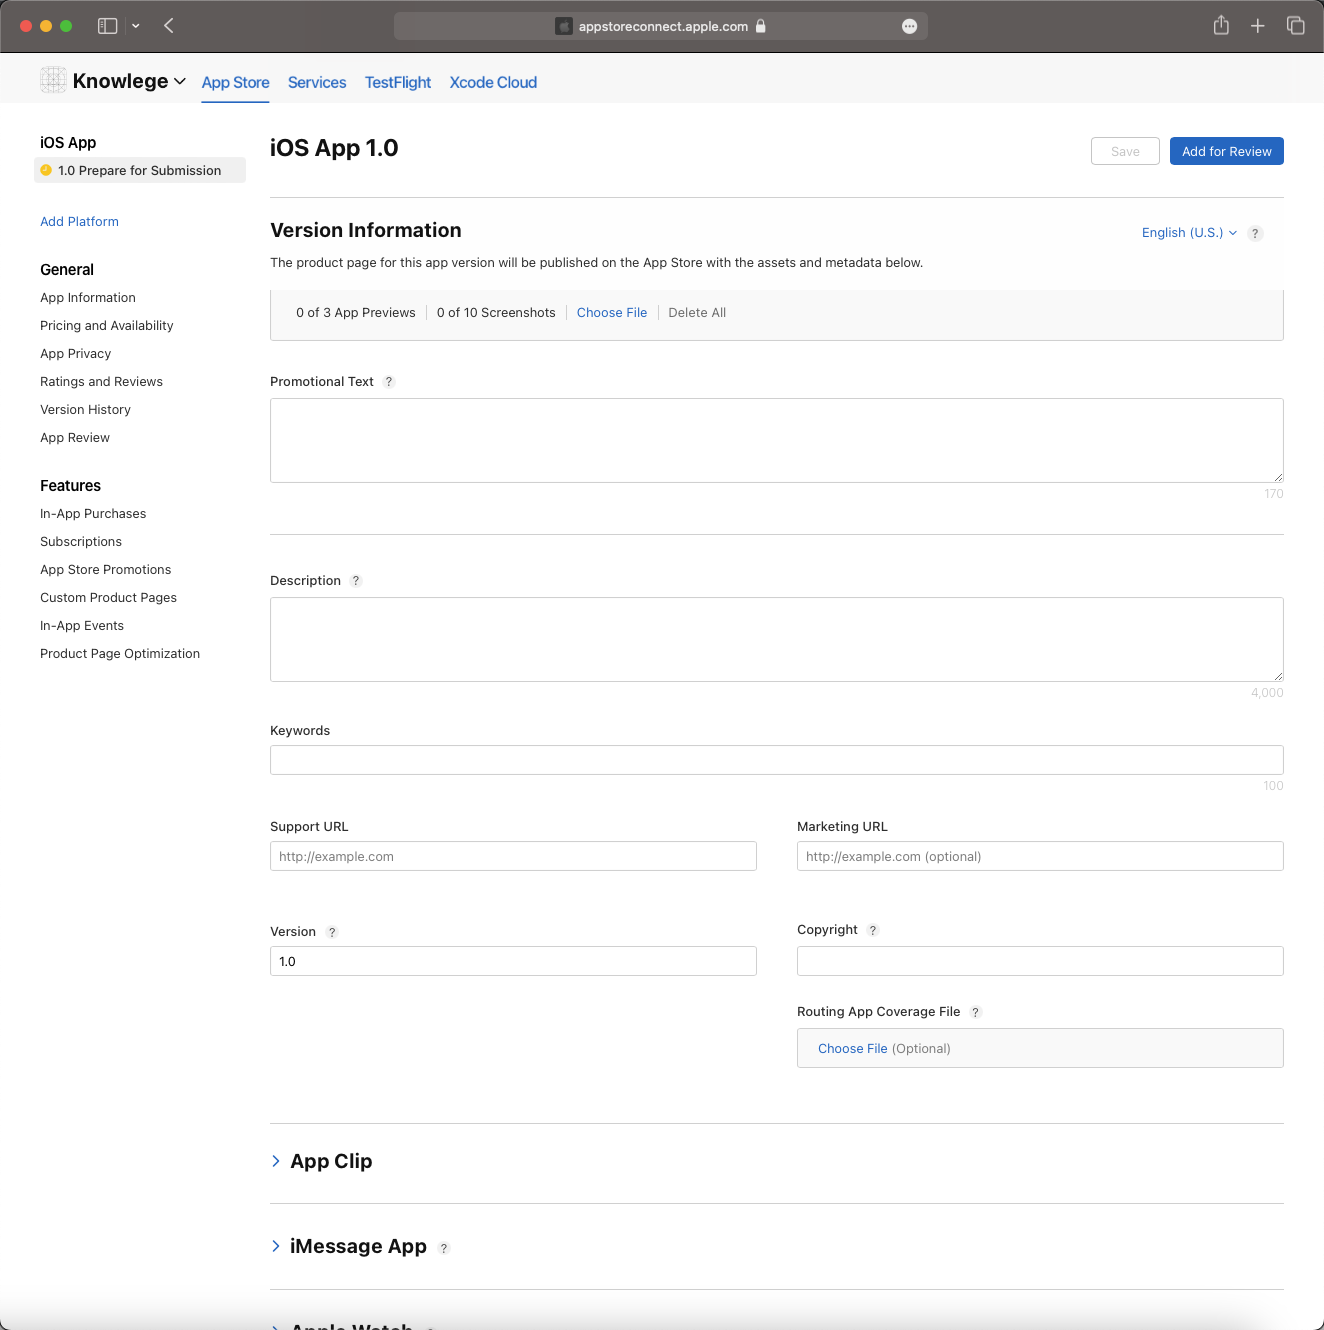The image size is (1324, 1330).
Task: Click the Knowlege app icon
Action: pyautogui.click(x=53, y=80)
